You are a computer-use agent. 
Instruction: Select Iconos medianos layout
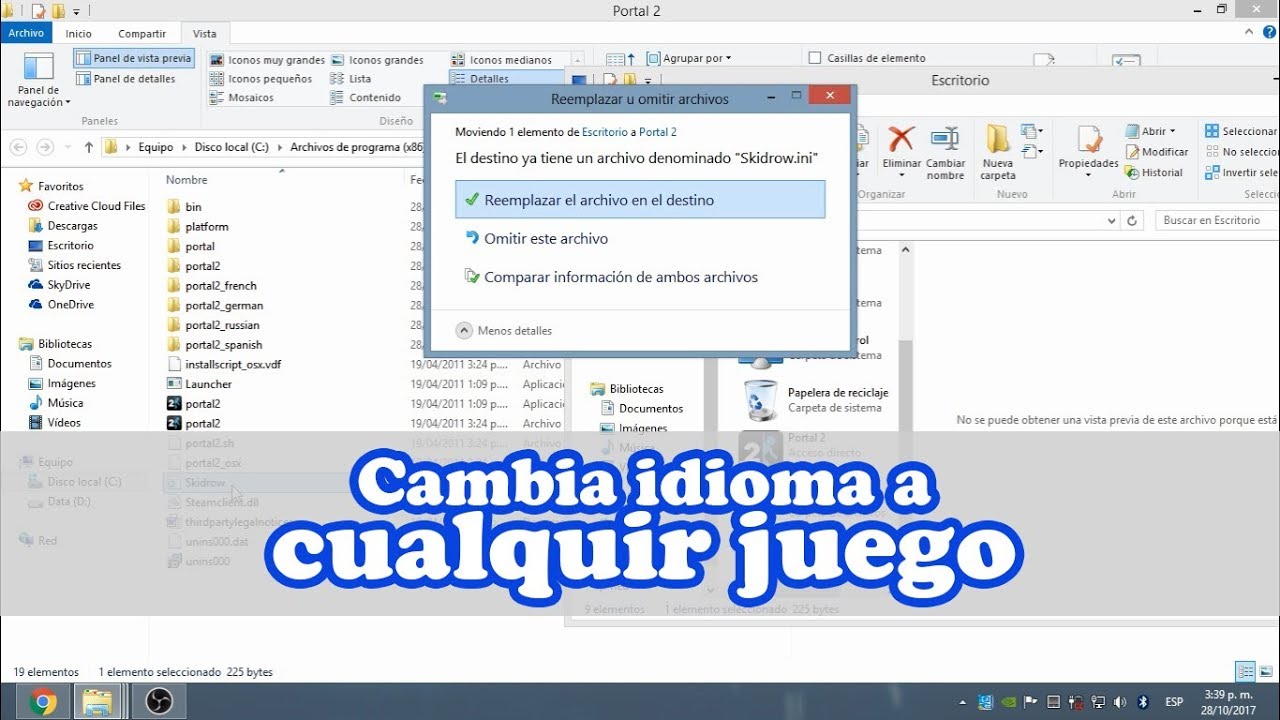click(x=501, y=60)
